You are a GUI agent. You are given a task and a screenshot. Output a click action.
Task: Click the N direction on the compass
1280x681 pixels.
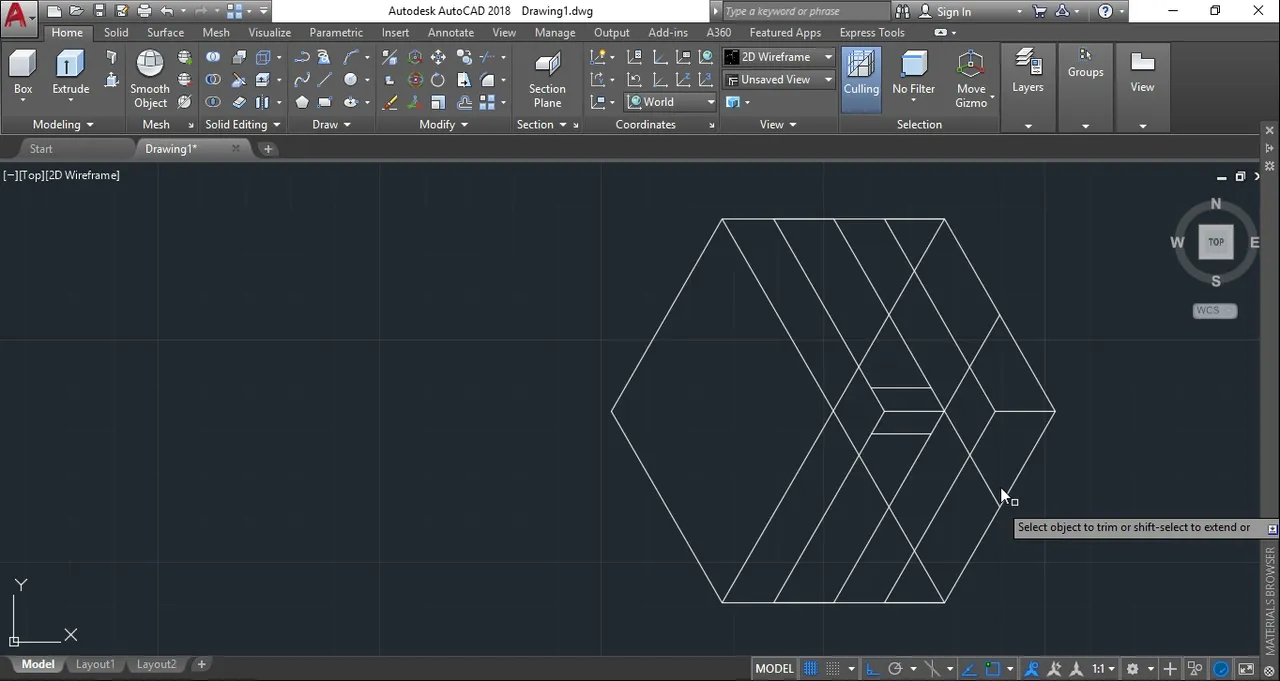pyautogui.click(x=1216, y=203)
